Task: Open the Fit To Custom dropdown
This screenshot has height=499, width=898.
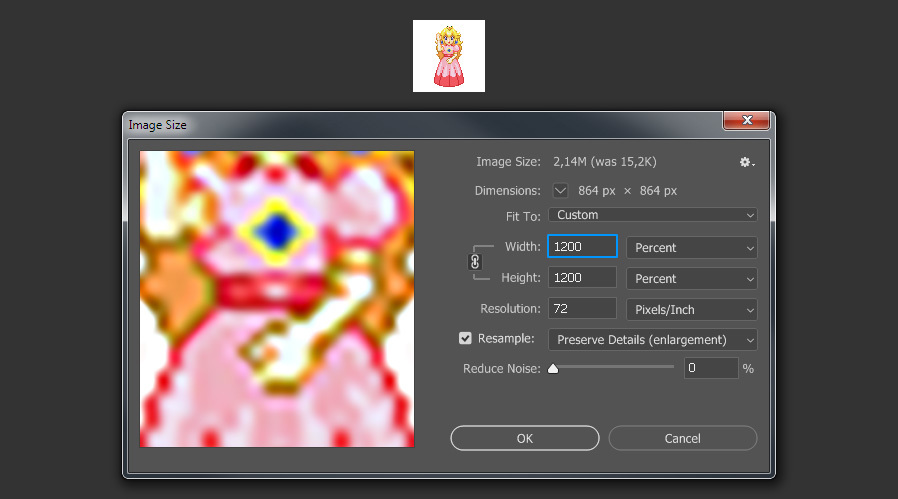Action: click(x=653, y=215)
